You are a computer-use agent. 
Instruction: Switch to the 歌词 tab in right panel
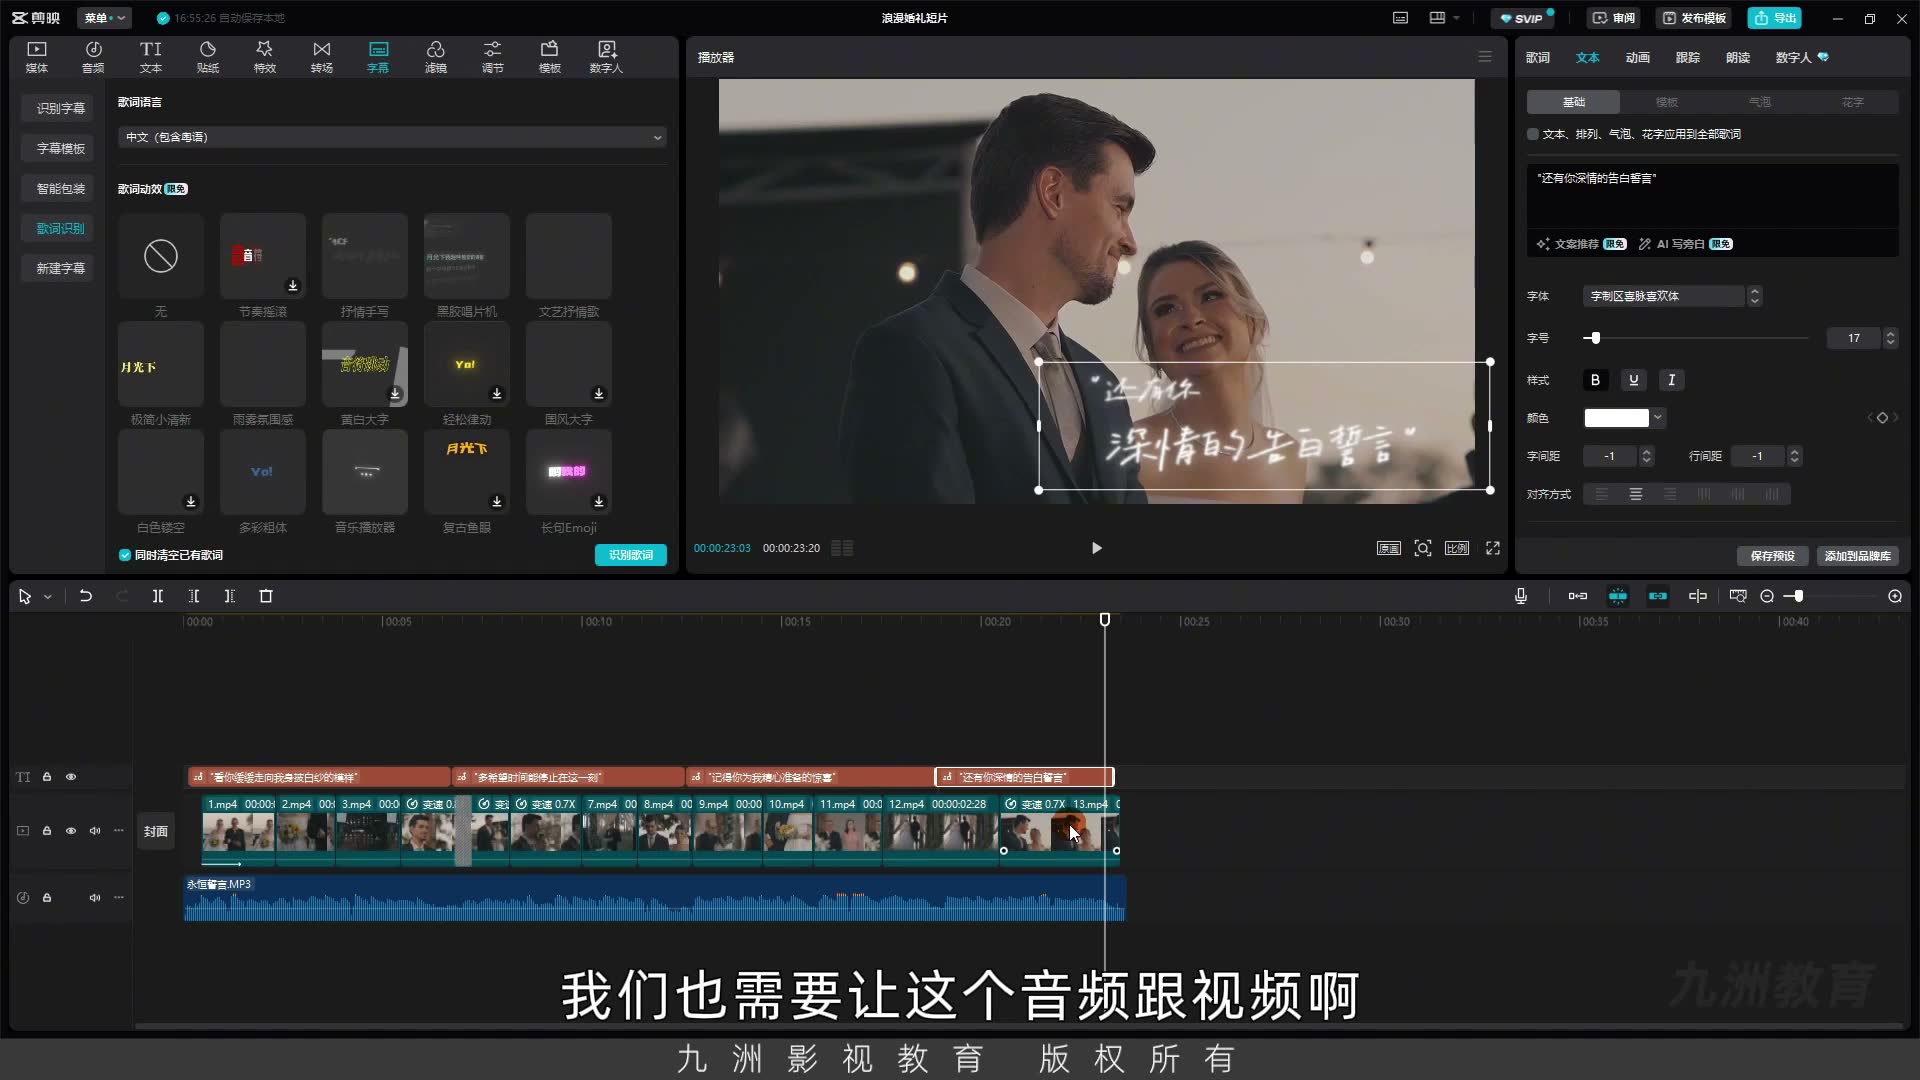[x=1538, y=57]
